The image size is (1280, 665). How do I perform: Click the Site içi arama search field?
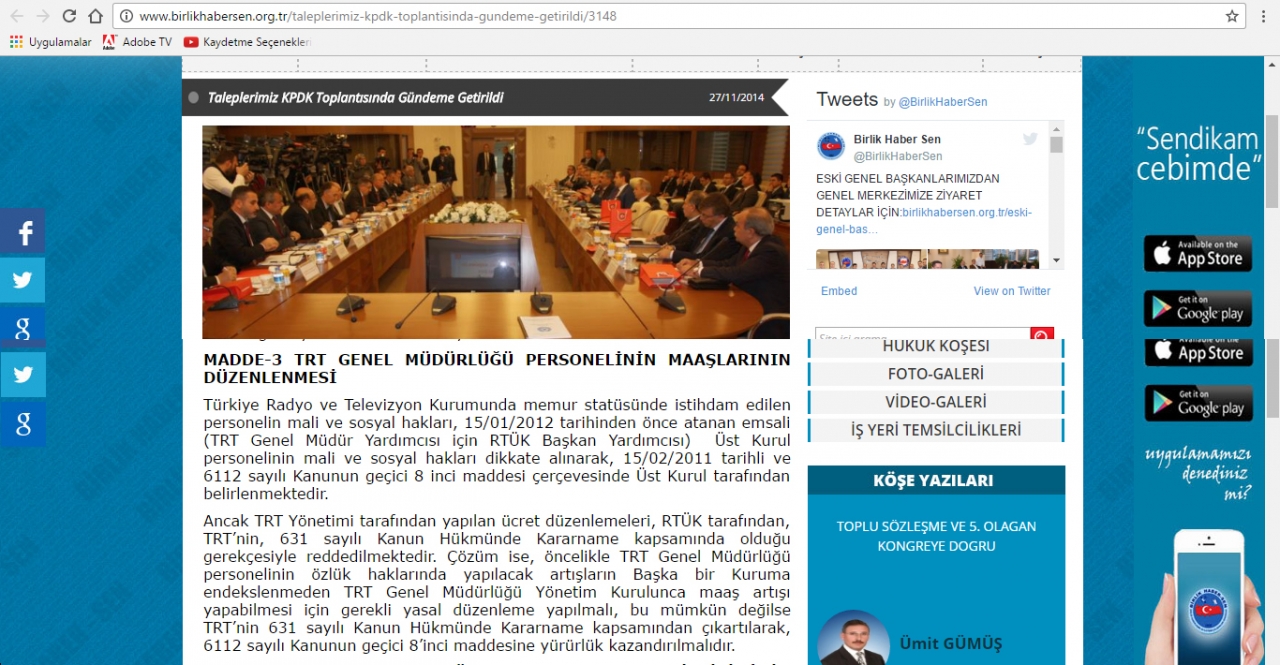coord(922,335)
